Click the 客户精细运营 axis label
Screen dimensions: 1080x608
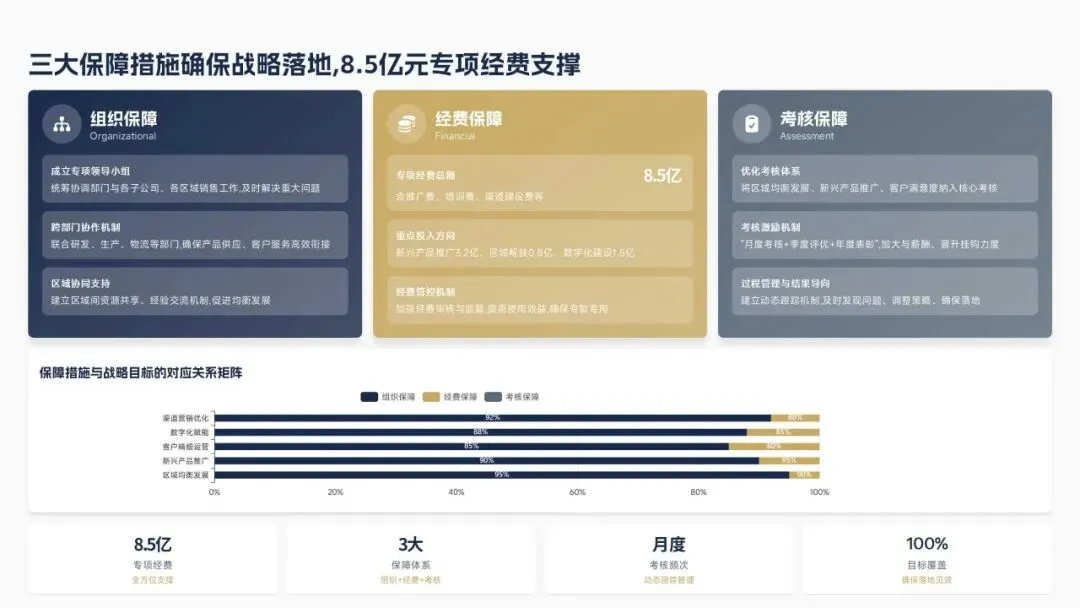click(x=185, y=446)
